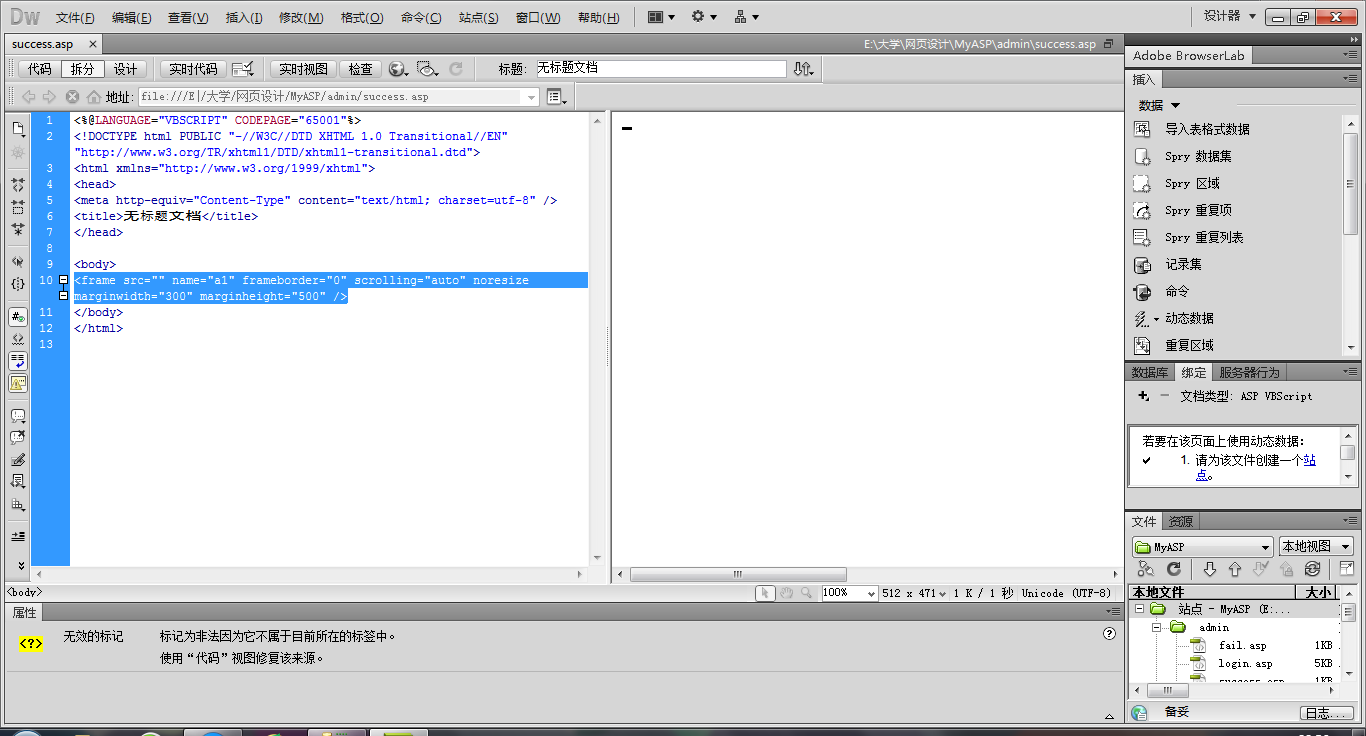Image resolution: width=1366 pixels, height=736 pixels.
Task: Click refresh icon in Files panel
Action: 1174,568
